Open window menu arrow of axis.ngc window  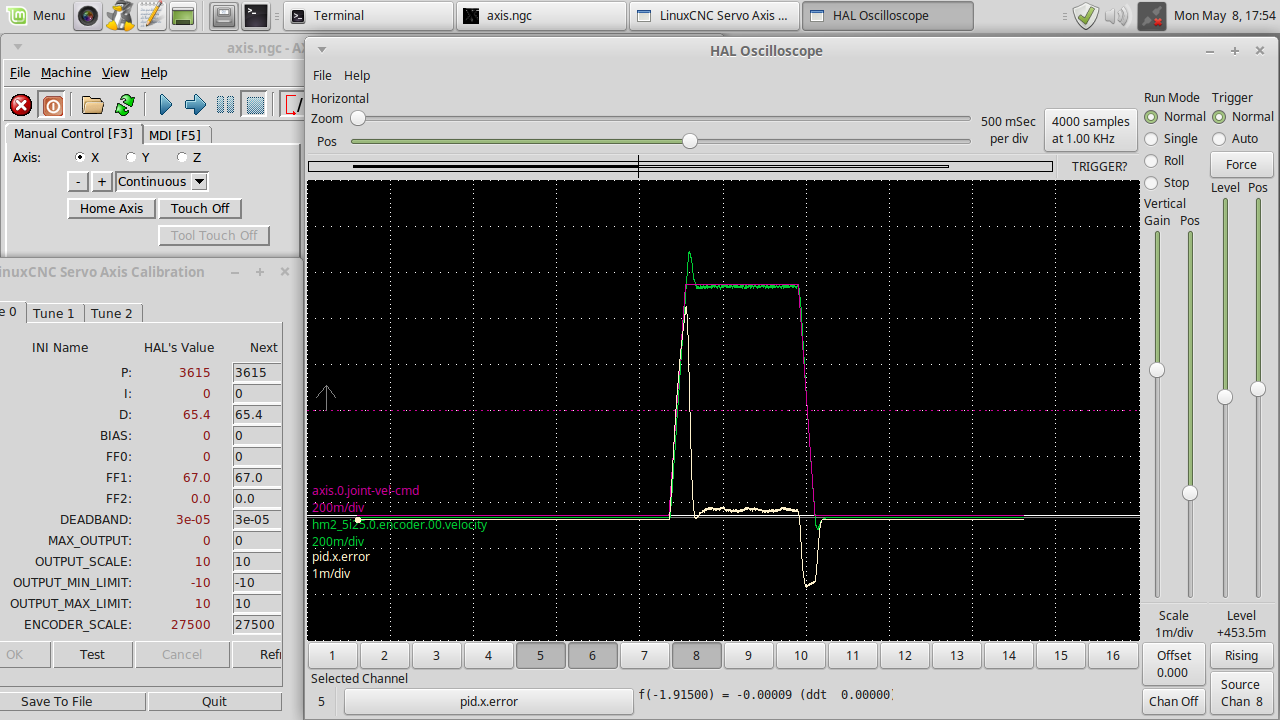[x=17, y=46]
